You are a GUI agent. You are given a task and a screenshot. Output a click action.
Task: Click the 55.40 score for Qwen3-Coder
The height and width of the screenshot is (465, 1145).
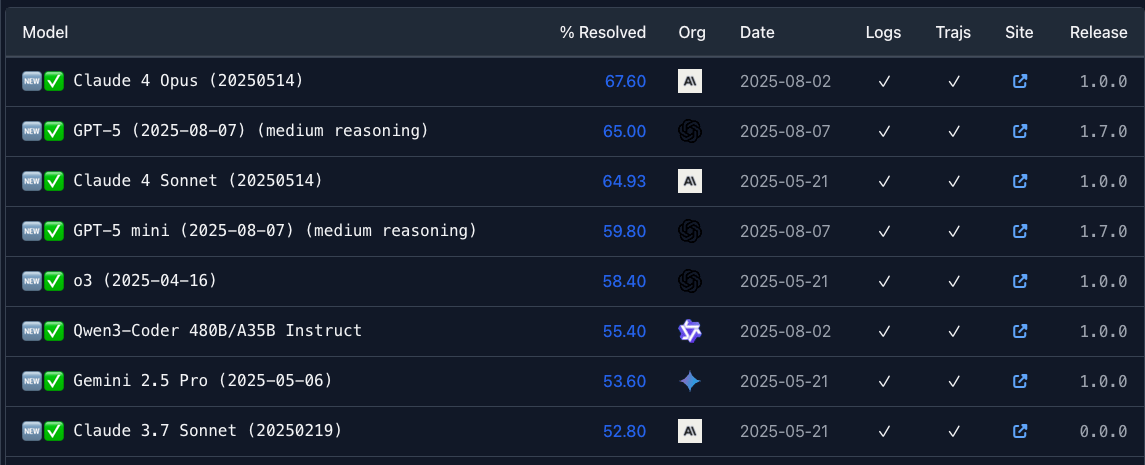[x=624, y=331]
